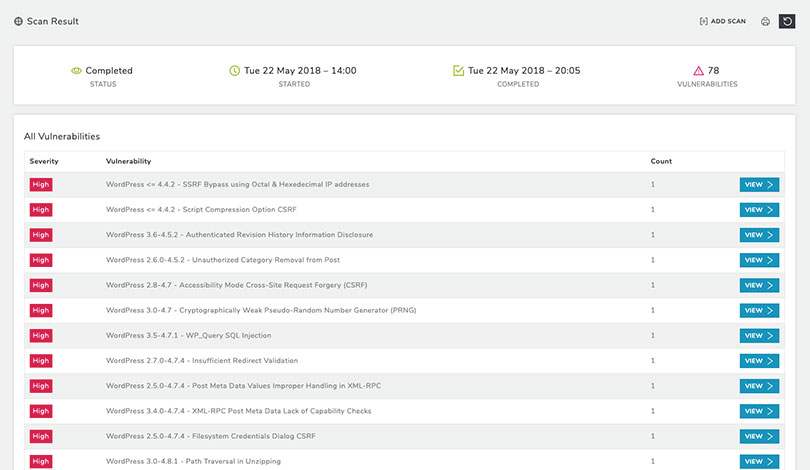Image resolution: width=810 pixels, height=470 pixels.
Task: Click the globe icon beside Scan Result
Action: tap(19, 21)
